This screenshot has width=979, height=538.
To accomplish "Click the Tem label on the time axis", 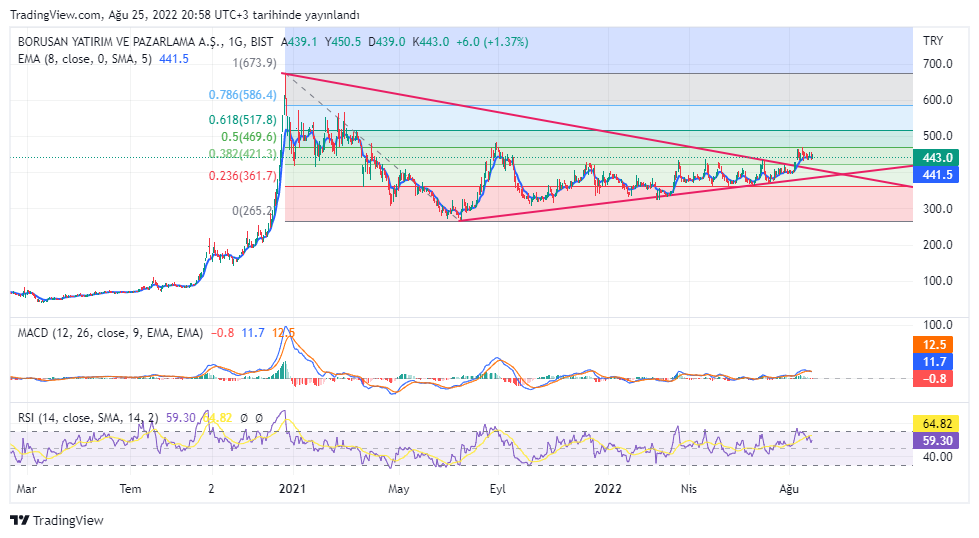I will pyautogui.click(x=130, y=489).
